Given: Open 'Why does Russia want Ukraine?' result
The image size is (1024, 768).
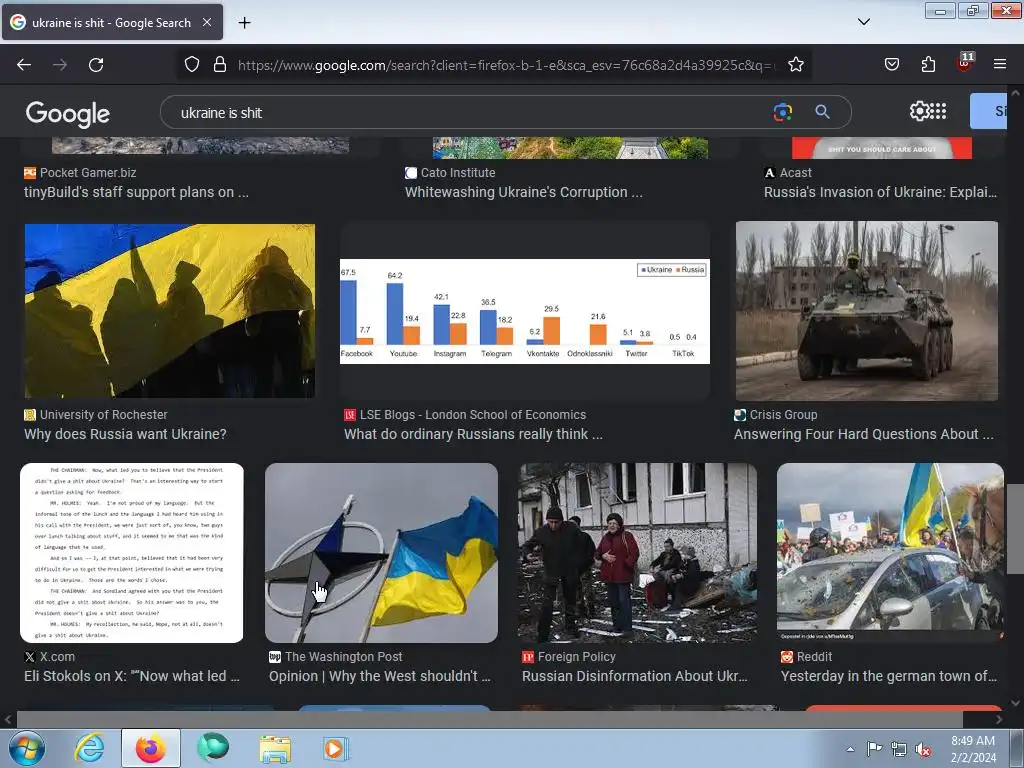Looking at the screenshot, I should coord(125,434).
